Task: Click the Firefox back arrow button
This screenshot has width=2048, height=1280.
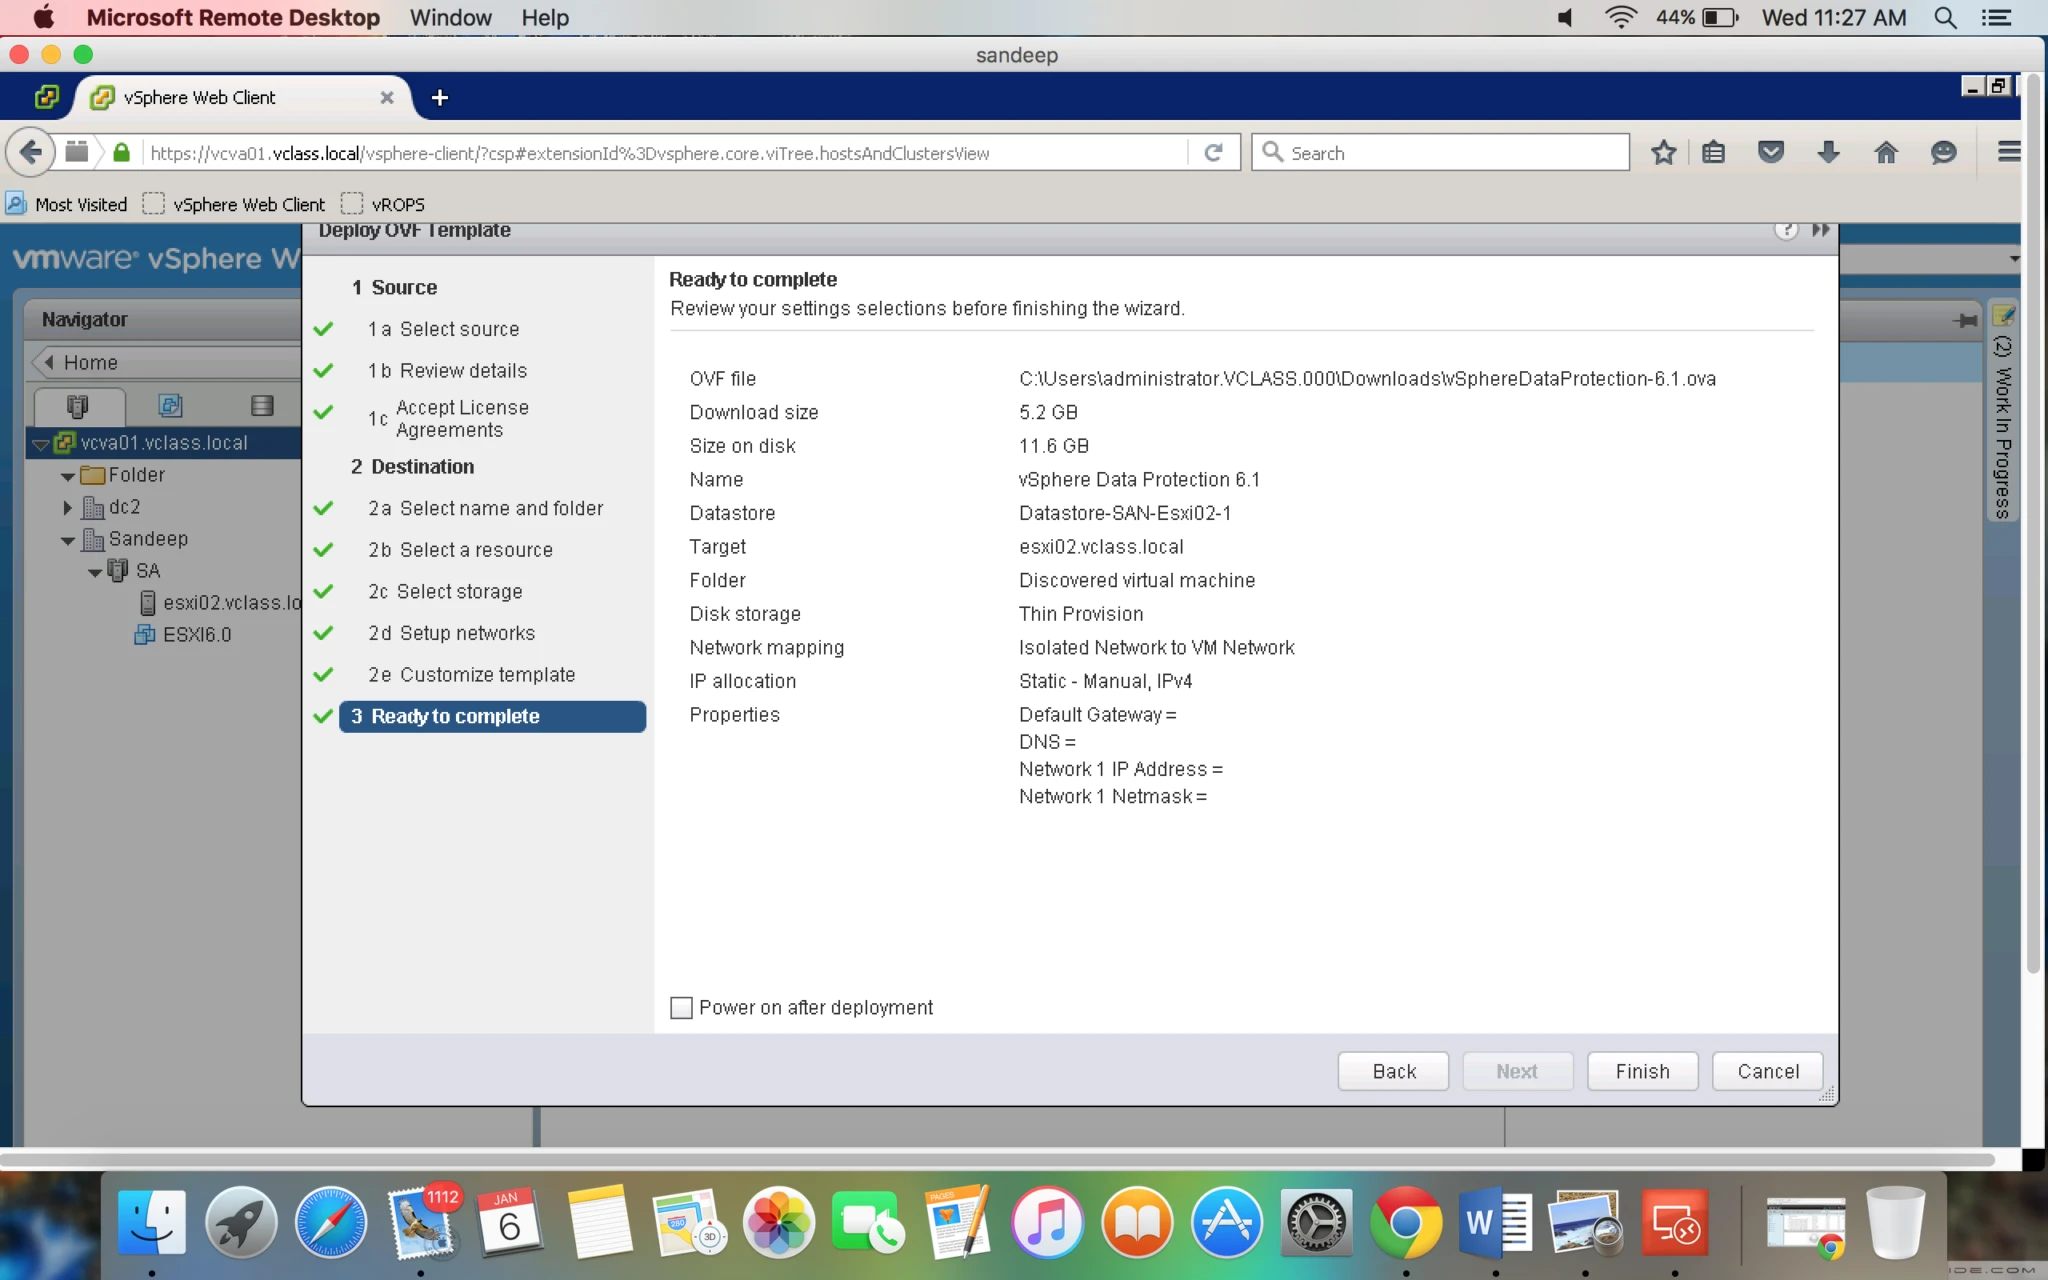Action: [x=30, y=152]
